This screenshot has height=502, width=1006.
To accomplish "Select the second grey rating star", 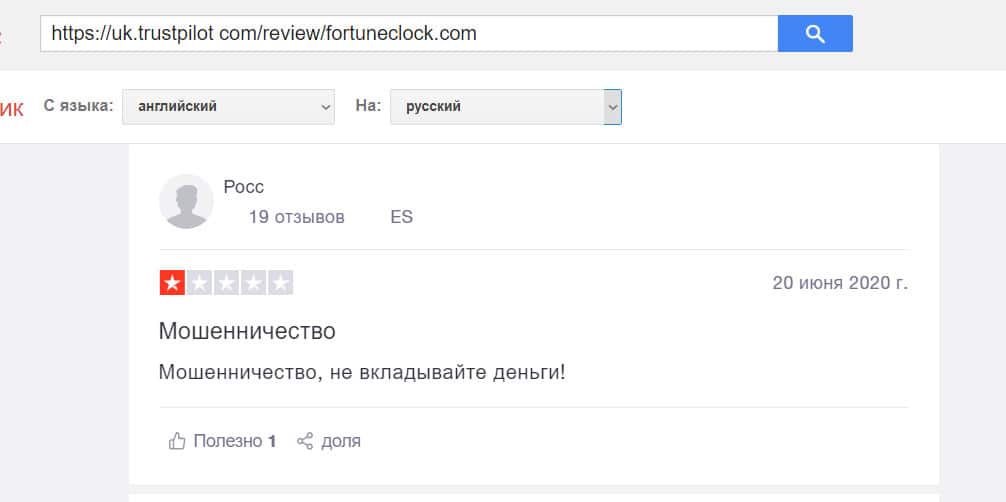I will pos(199,283).
